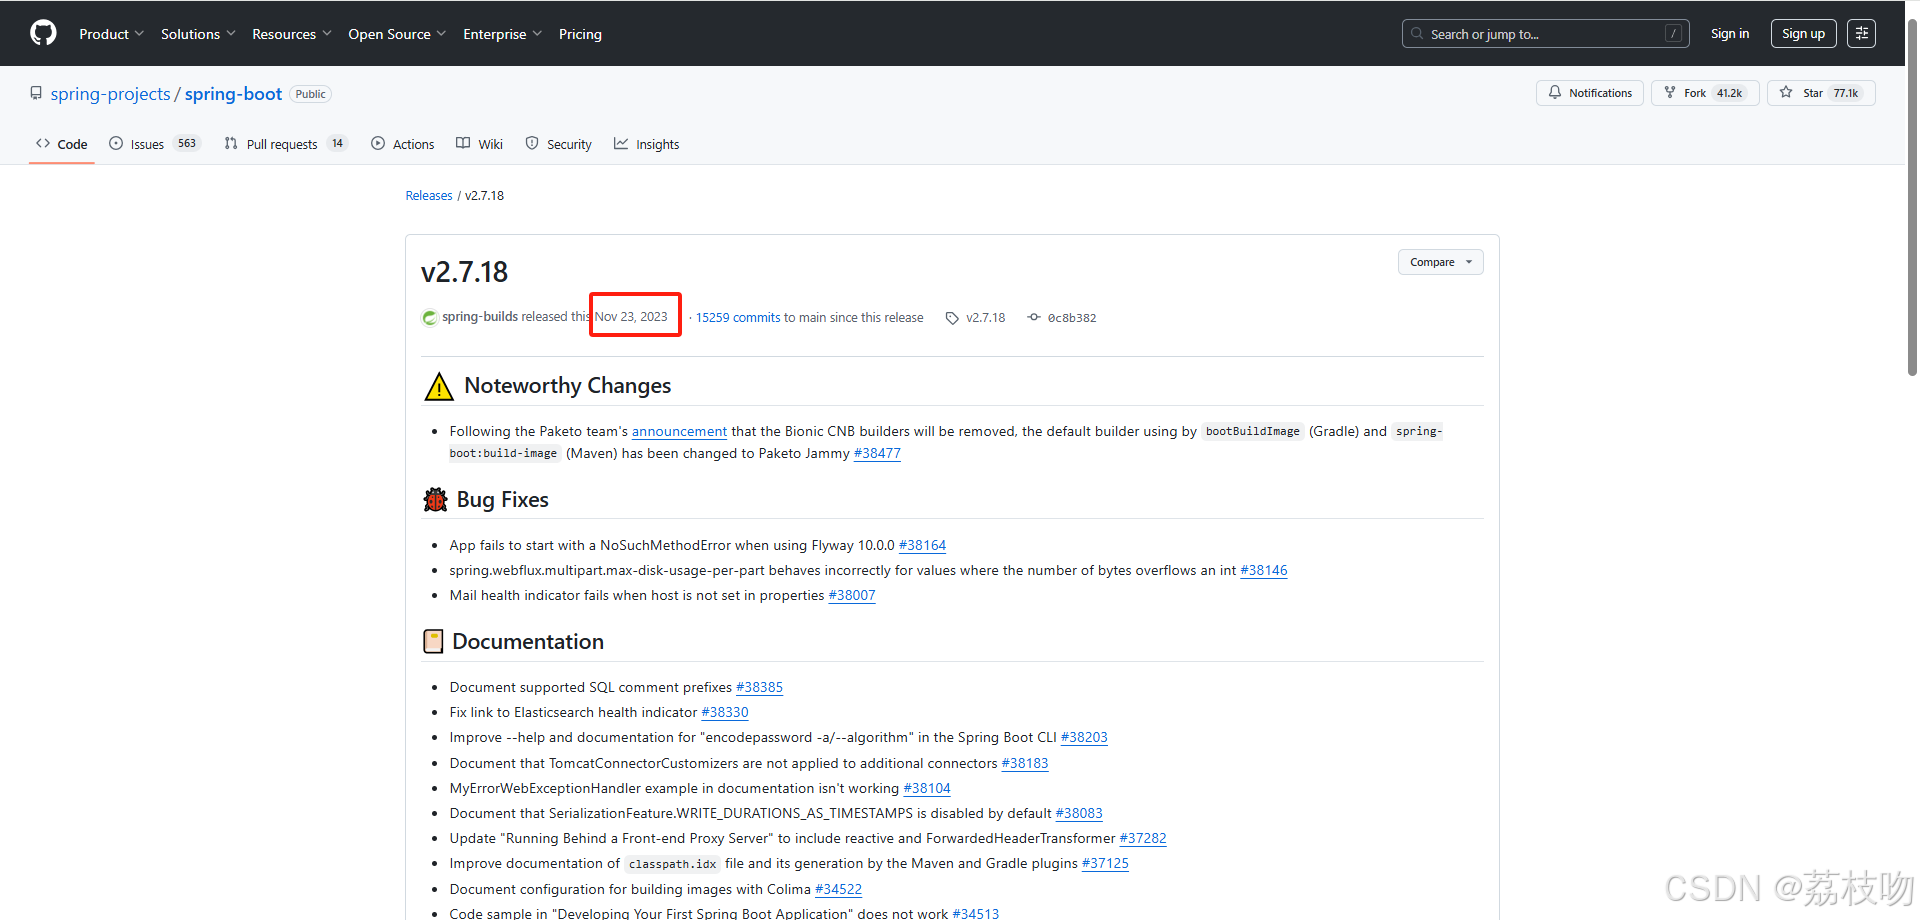Image resolution: width=1920 pixels, height=920 pixels.
Task: Click the bug icon beside Bug Fixes
Action: 435,500
